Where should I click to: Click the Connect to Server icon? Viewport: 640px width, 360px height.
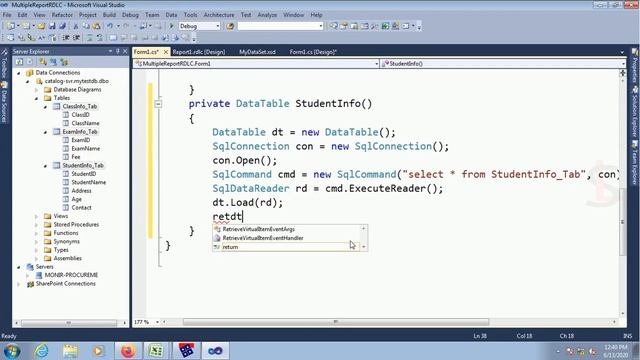(53, 62)
